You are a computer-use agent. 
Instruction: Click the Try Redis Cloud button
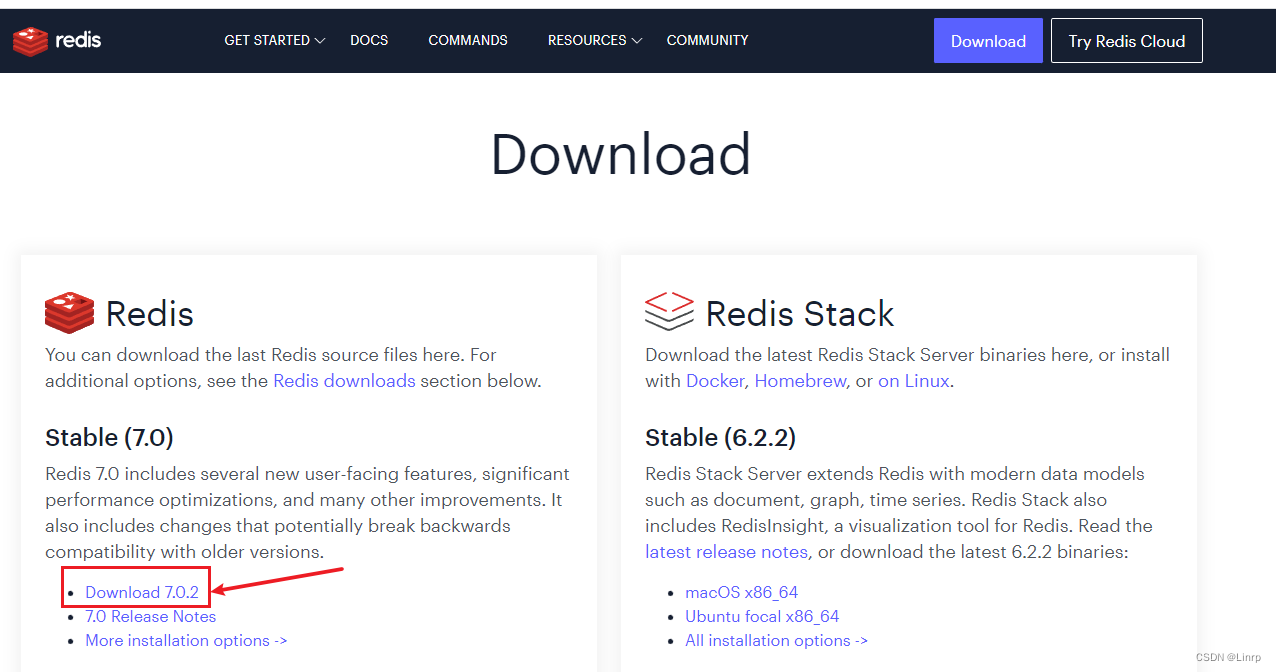(x=1126, y=40)
